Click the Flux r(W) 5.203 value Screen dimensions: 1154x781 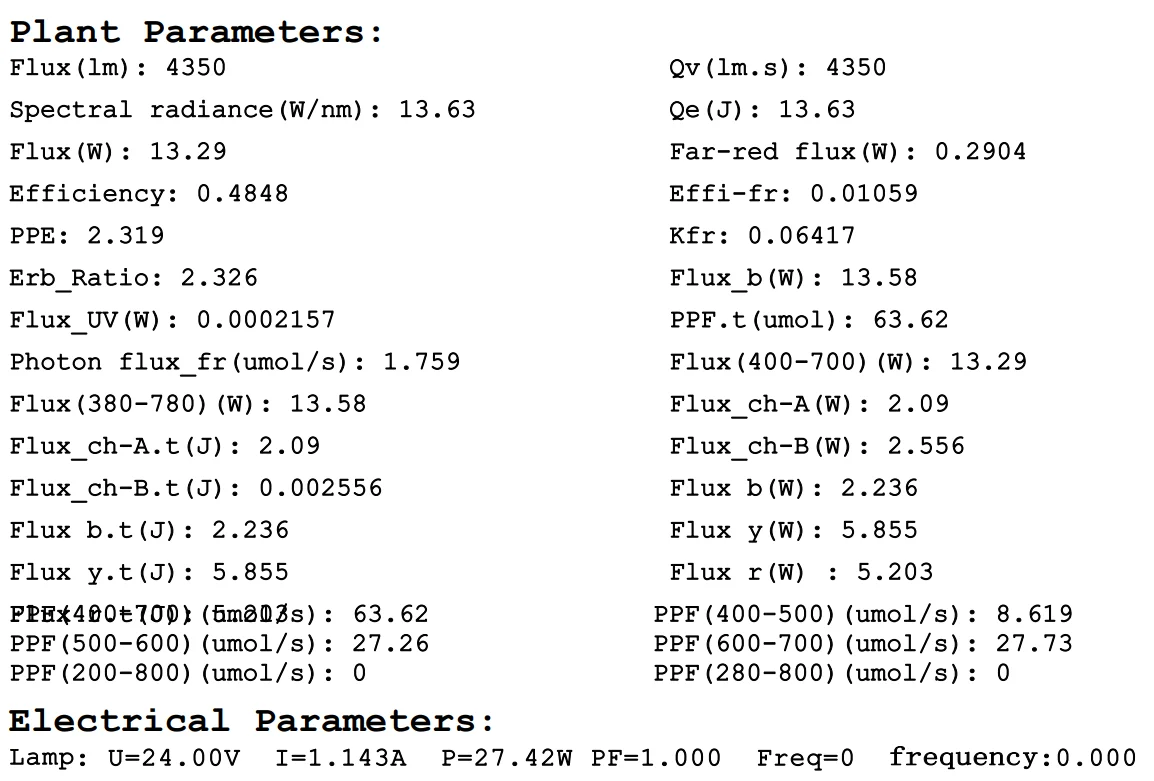tap(801, 572)
